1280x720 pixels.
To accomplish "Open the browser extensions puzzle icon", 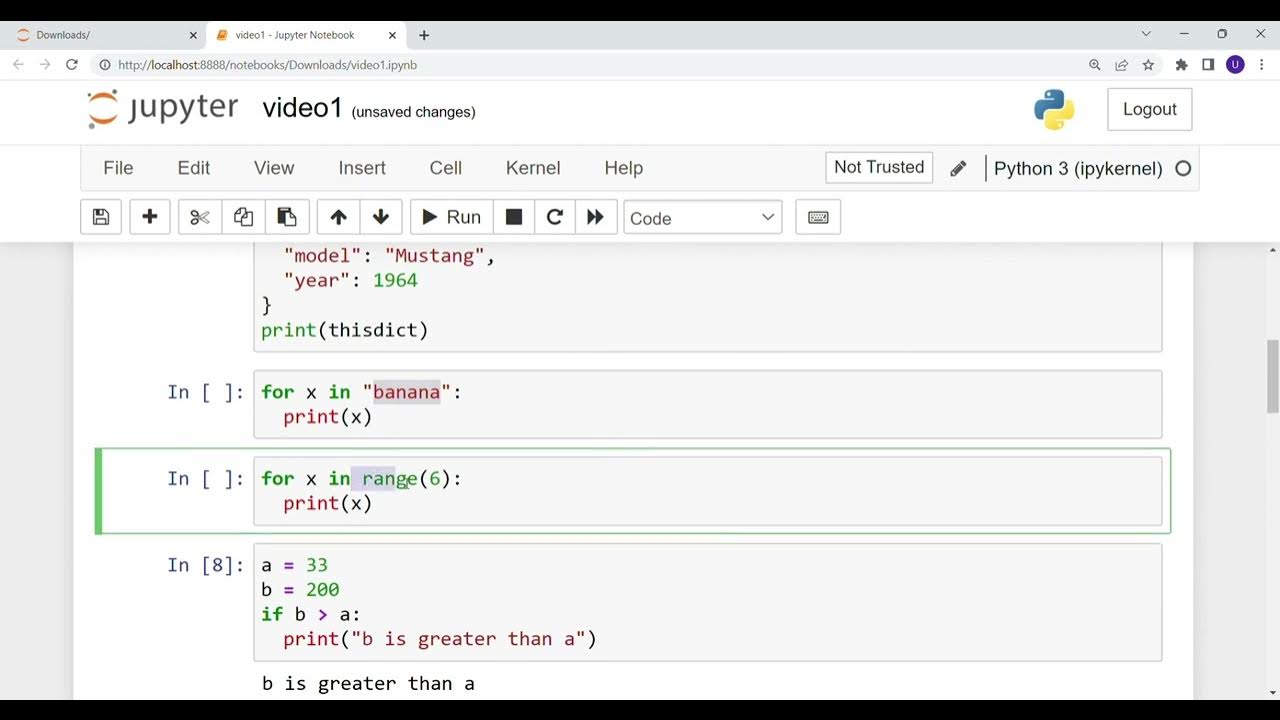I will pos(1181,65).
